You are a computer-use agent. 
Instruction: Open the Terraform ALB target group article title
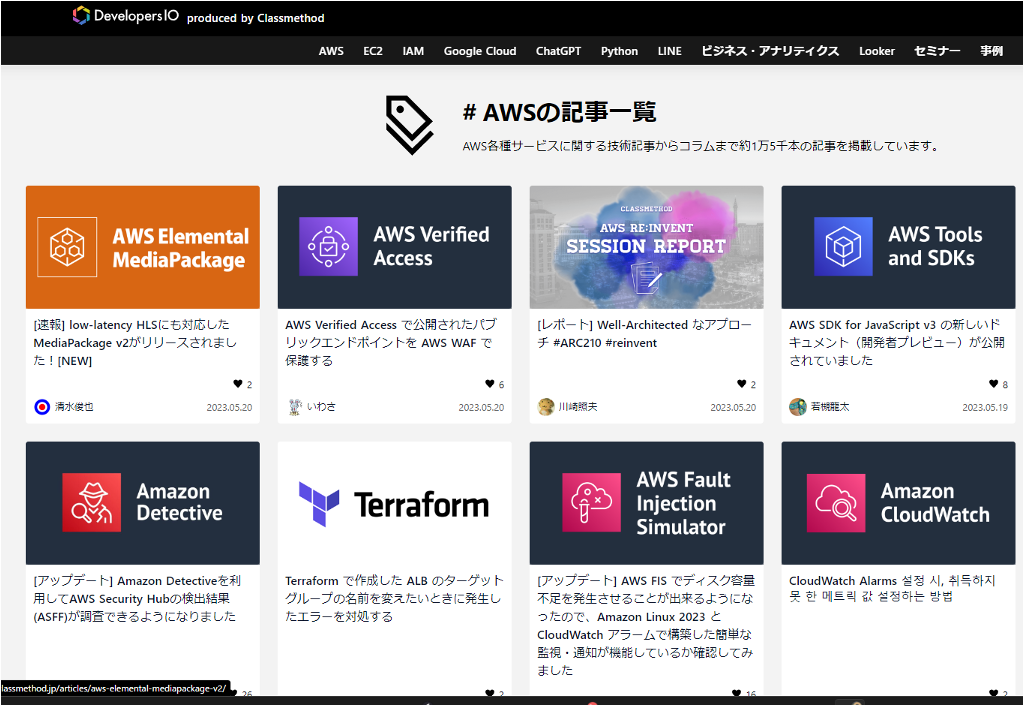(x=394, y=599)
